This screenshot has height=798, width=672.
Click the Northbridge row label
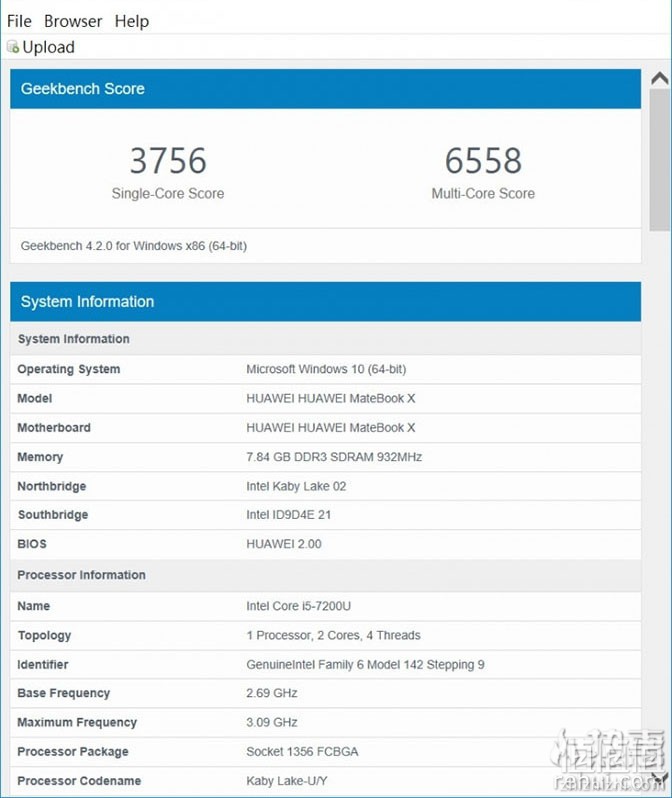click(x=51, y=487)
